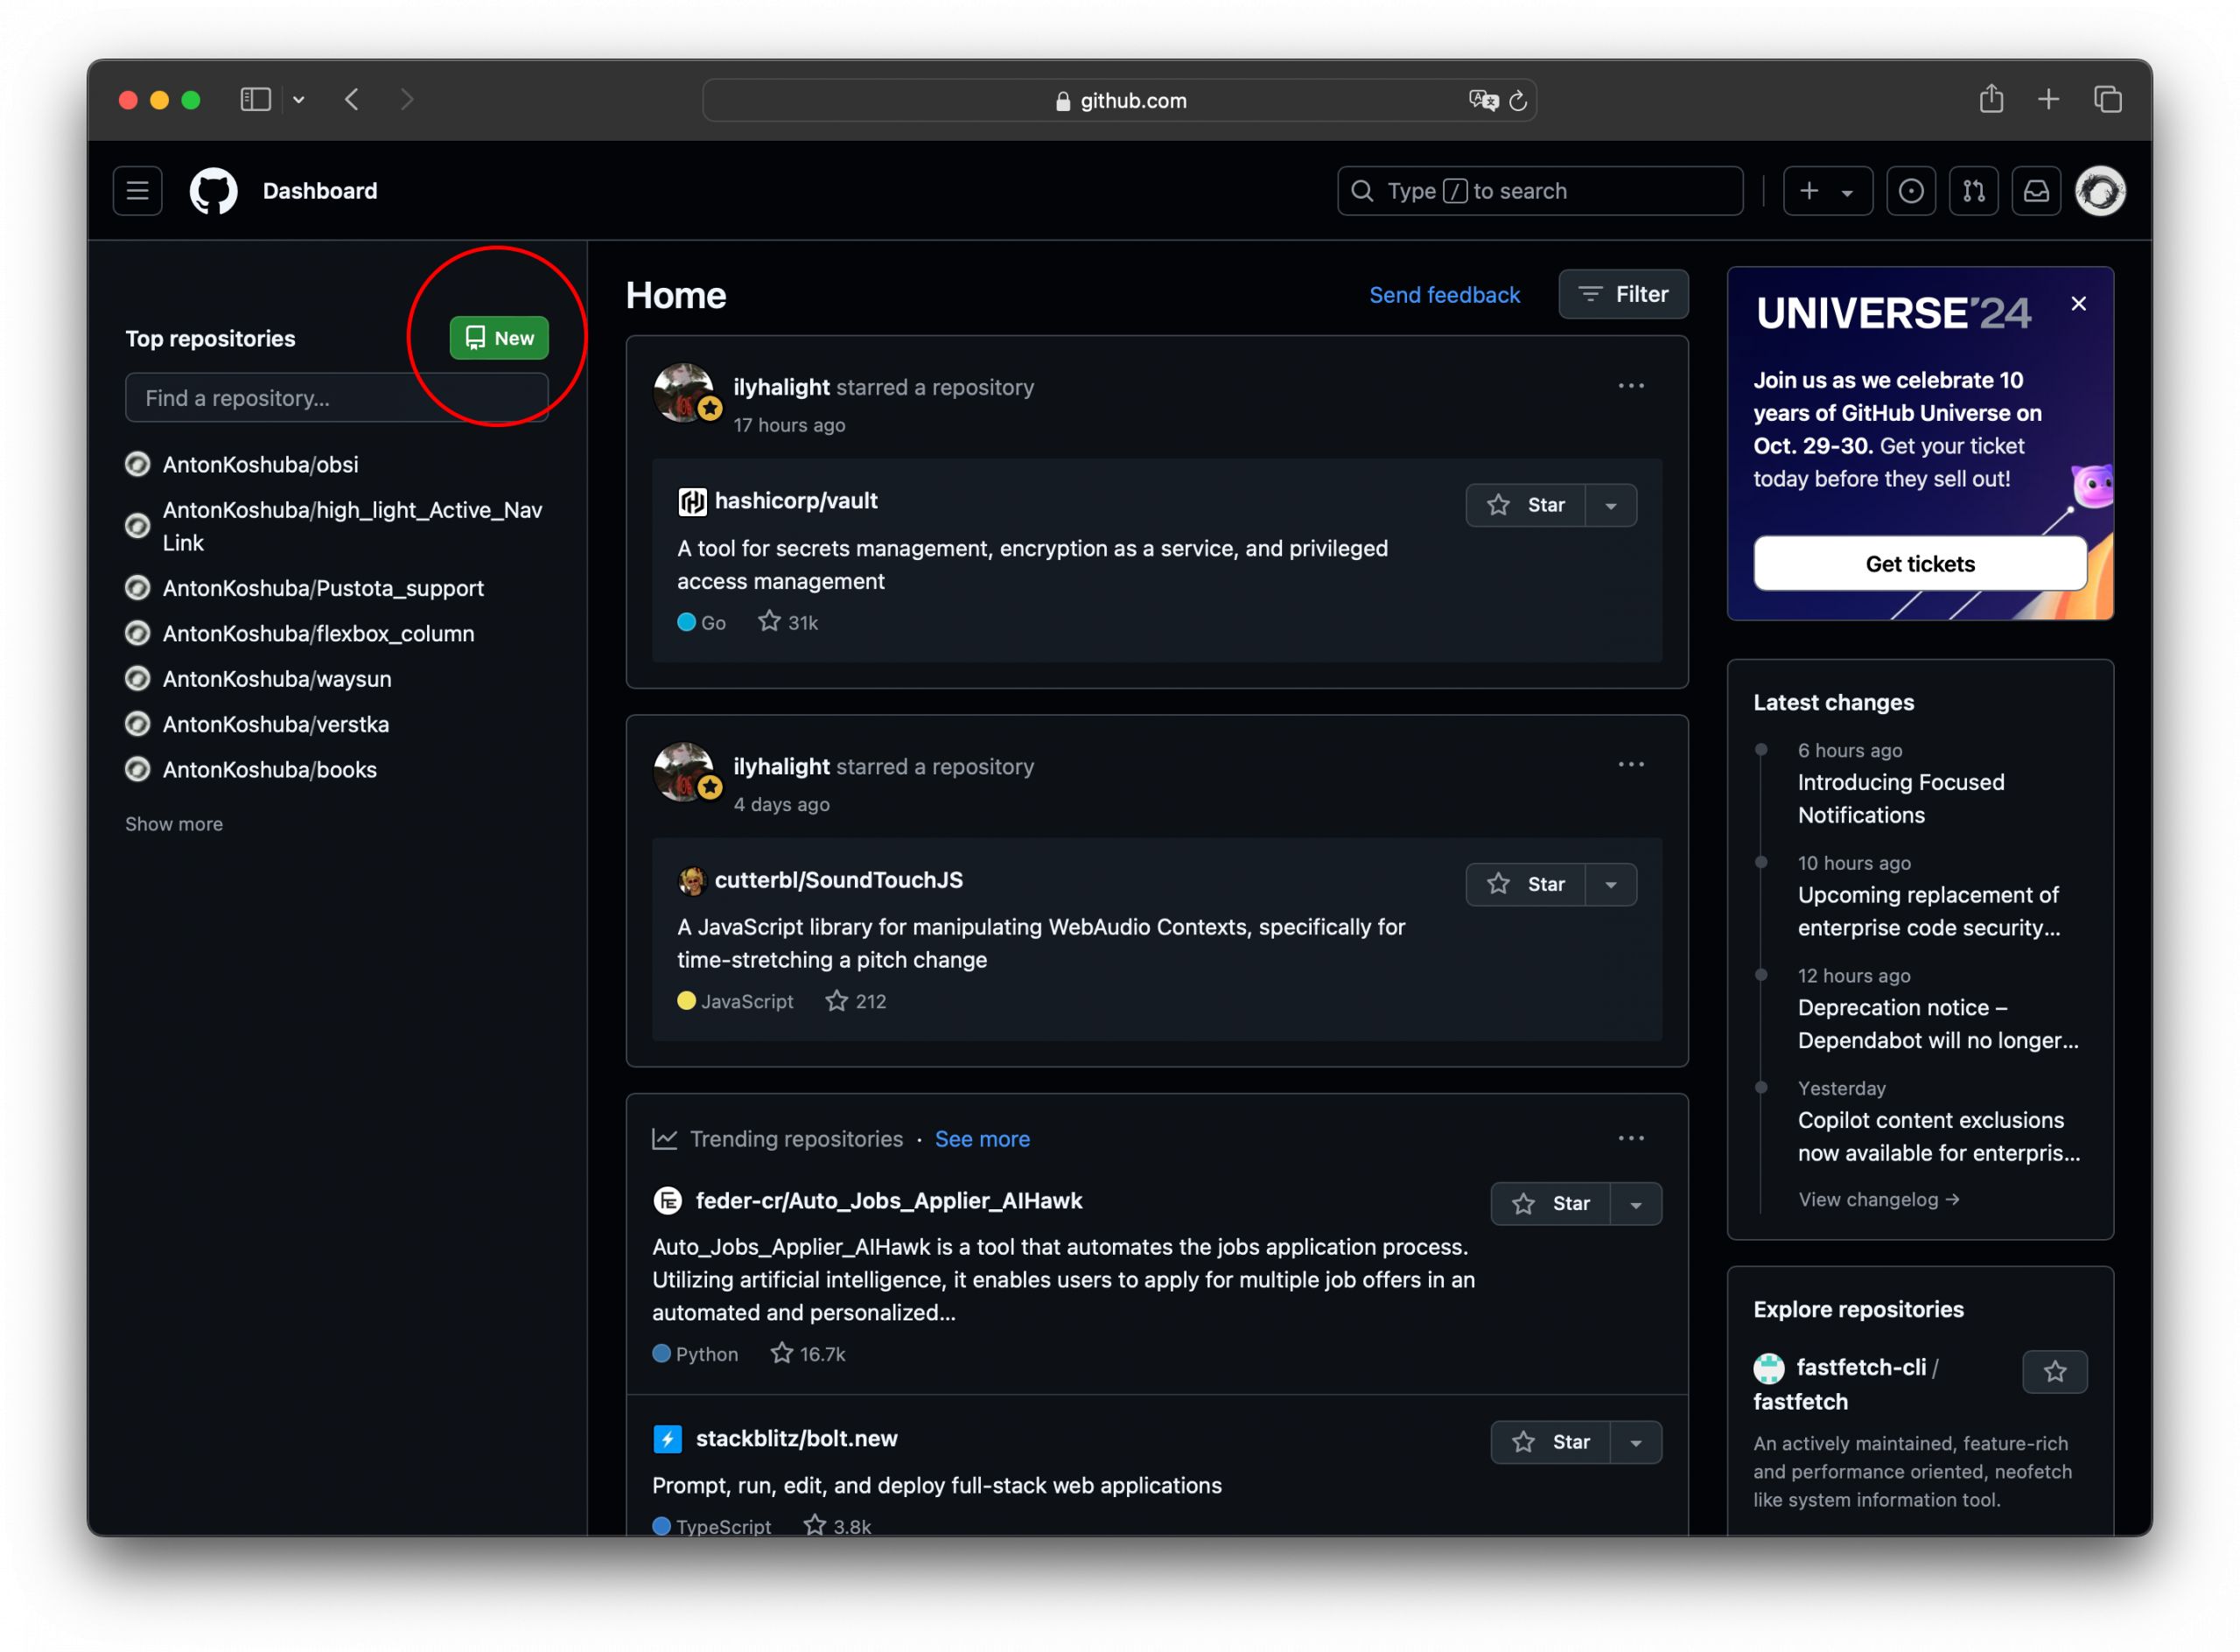
Task: Expand star list dropdown for SoundTouchJS
Action: (x=1611, y=885)
